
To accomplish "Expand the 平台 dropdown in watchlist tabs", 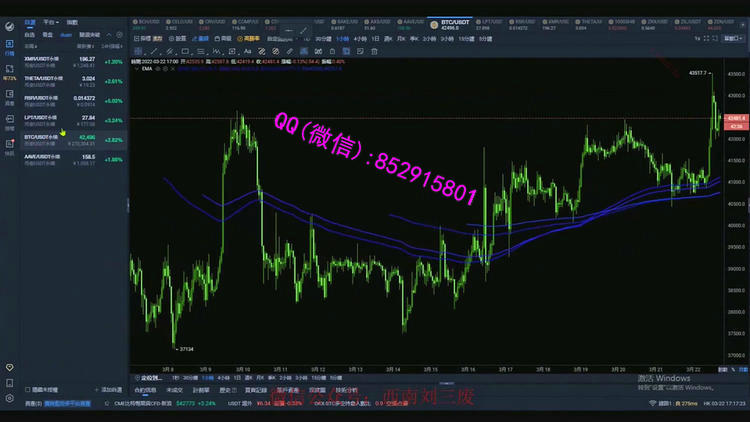I will [50, 21].
